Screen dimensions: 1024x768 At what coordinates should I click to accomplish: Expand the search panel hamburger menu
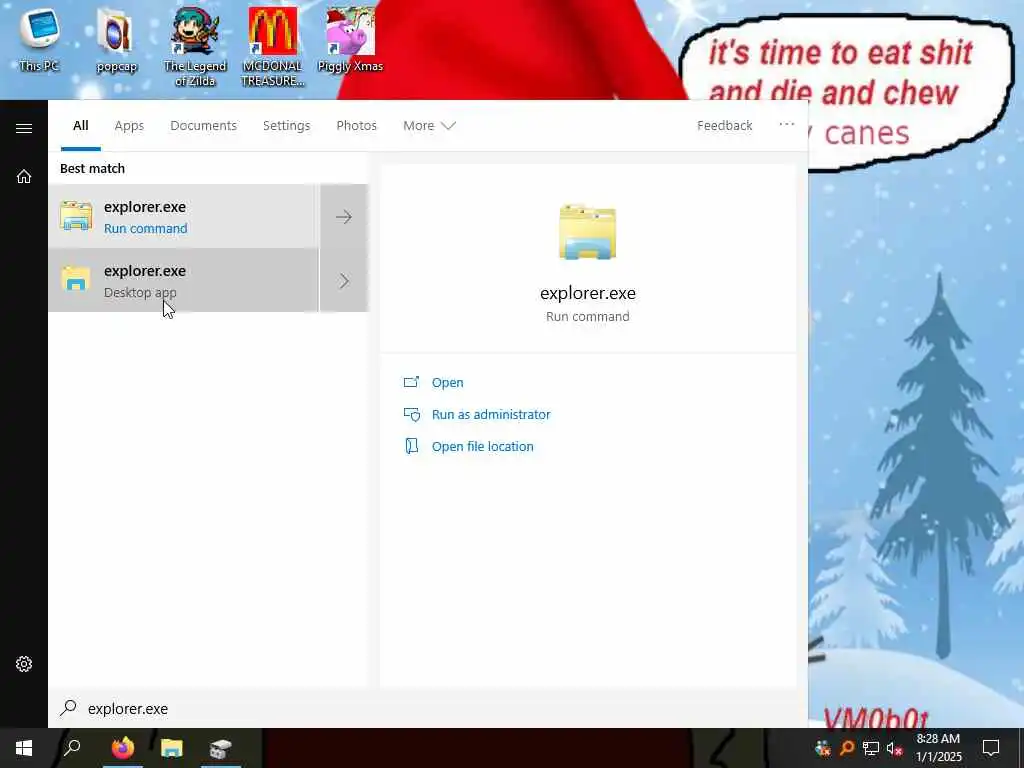pyautogui.click(x=24, y=128)
